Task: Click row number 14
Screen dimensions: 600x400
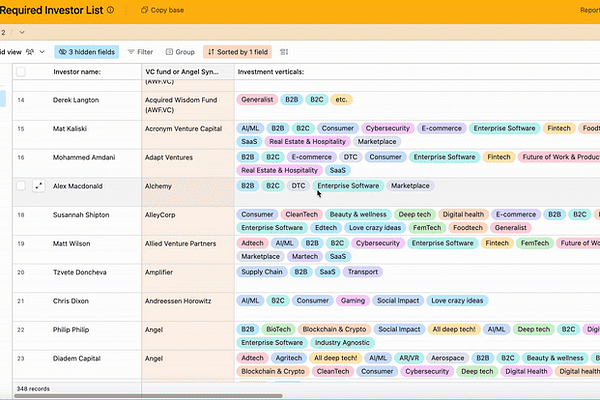Action: coord(21,100)
